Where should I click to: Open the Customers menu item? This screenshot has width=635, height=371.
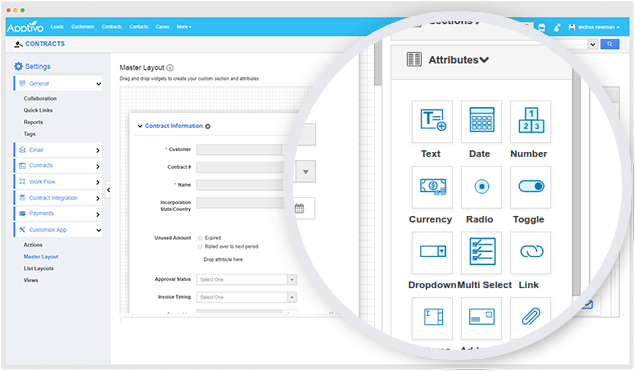point(83,27)
